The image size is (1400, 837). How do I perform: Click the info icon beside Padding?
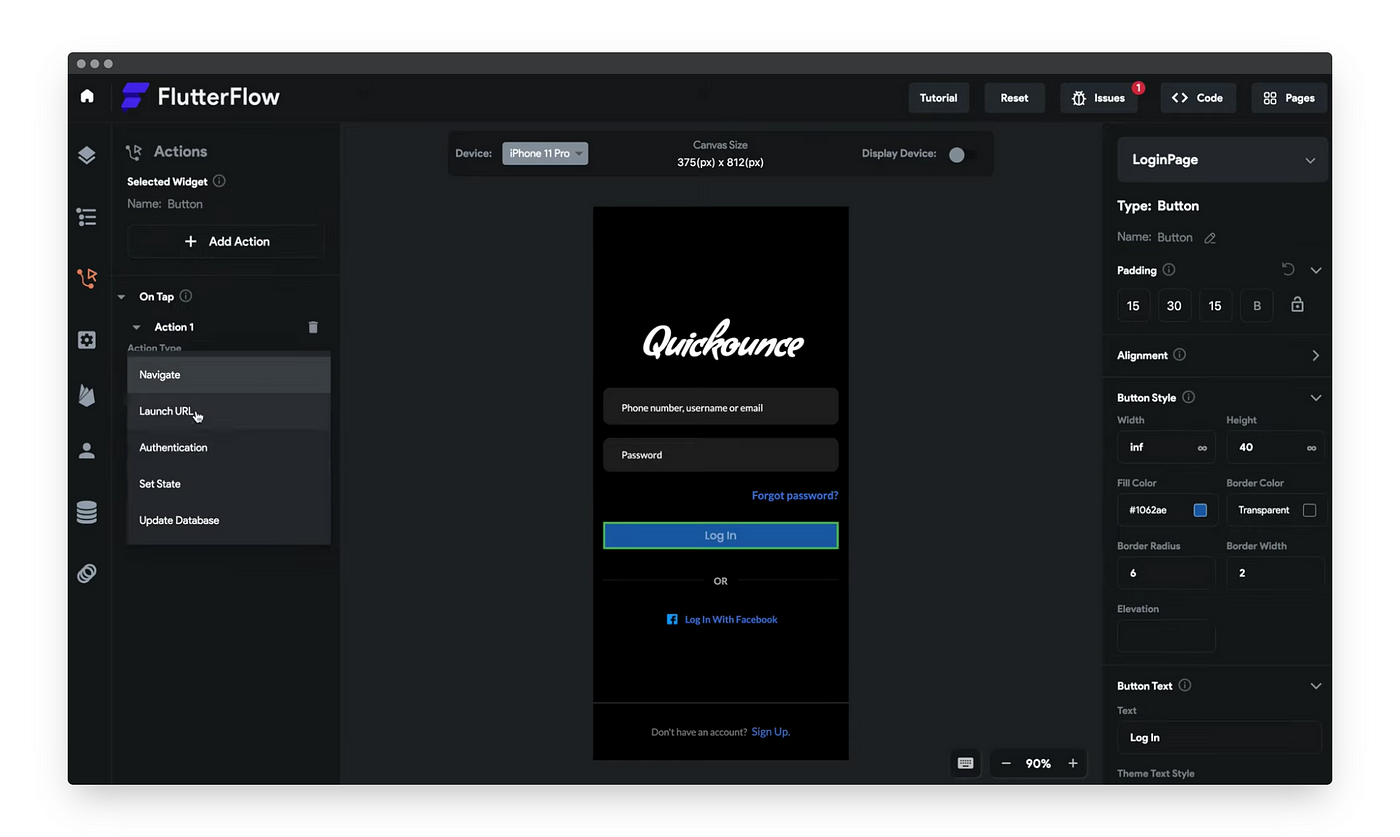tap(1169, 270)
